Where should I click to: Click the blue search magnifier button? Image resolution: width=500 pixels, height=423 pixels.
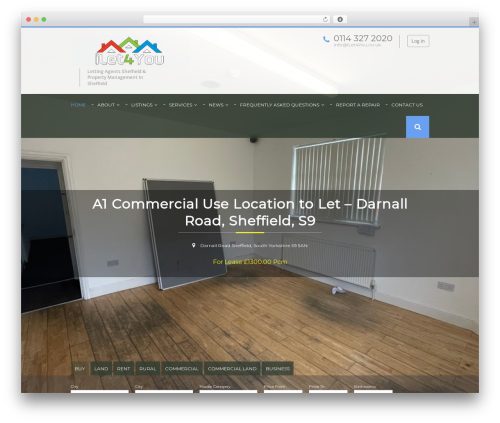[x=417, y=127]
